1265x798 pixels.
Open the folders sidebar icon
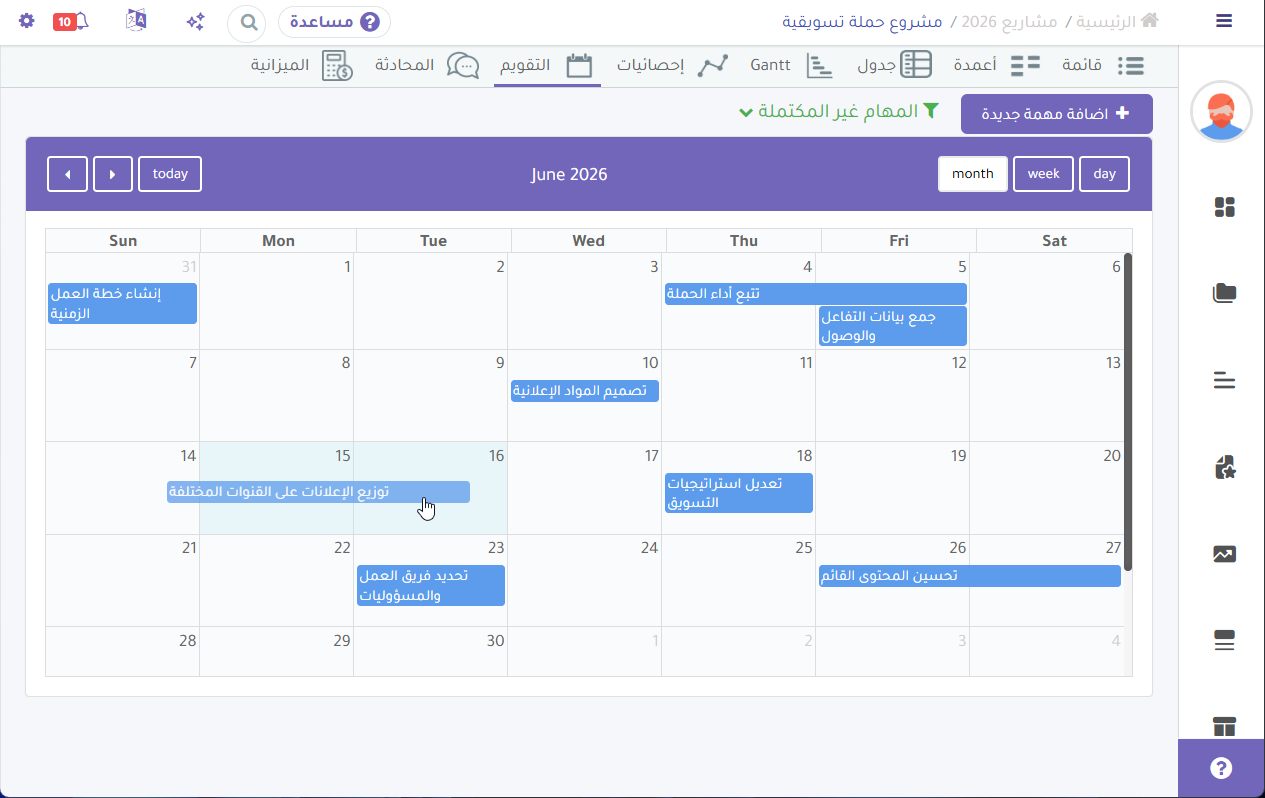coord(1224,293)
